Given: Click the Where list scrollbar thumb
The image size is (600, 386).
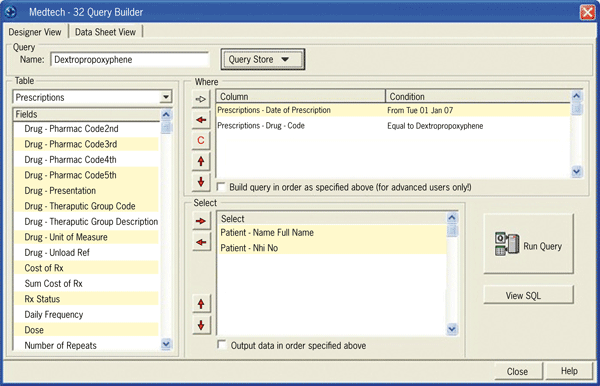Looking at the screenshot, I should tap(577, 108).
